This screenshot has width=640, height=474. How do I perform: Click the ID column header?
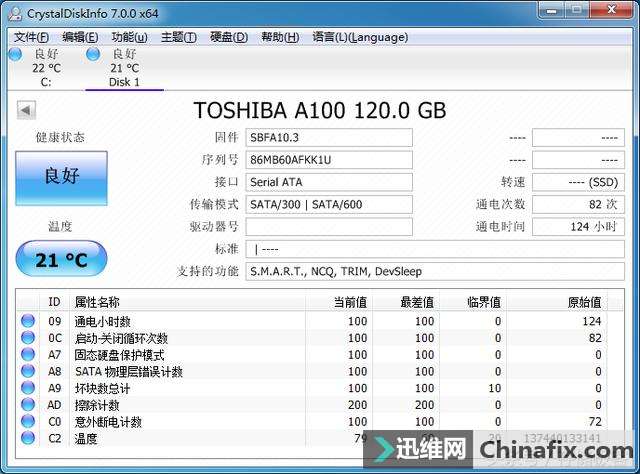click(55, 302)
